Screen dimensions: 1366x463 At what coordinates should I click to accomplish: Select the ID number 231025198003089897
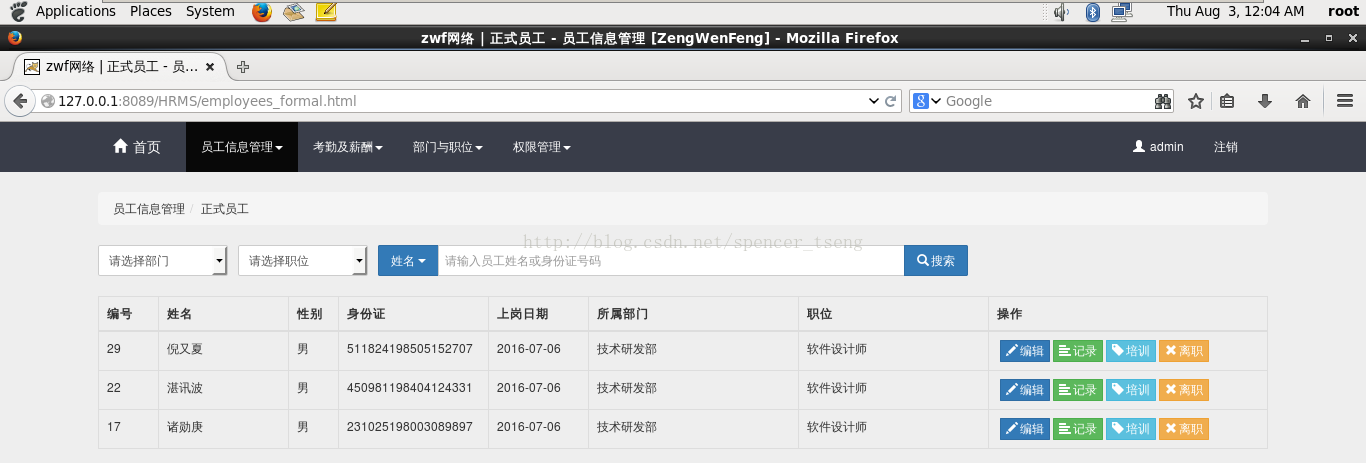tap(409, 427)
